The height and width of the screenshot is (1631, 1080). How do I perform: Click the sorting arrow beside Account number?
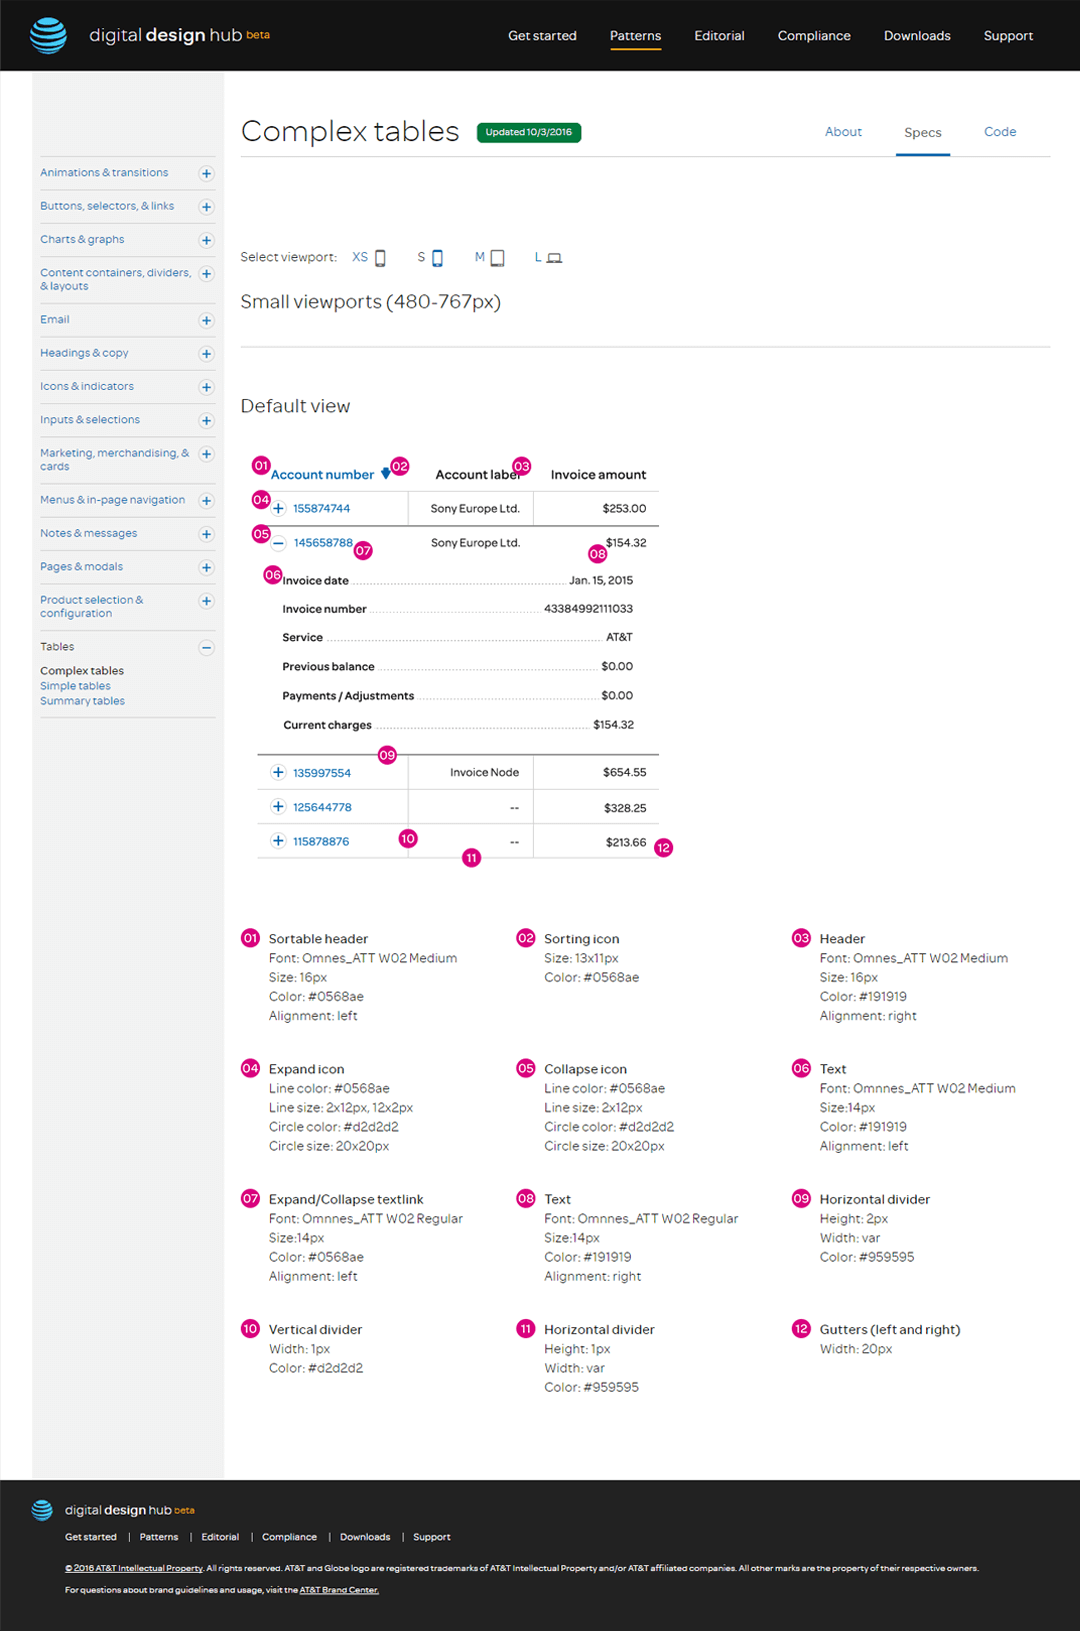pyautogui.click(x=386, y=474)
